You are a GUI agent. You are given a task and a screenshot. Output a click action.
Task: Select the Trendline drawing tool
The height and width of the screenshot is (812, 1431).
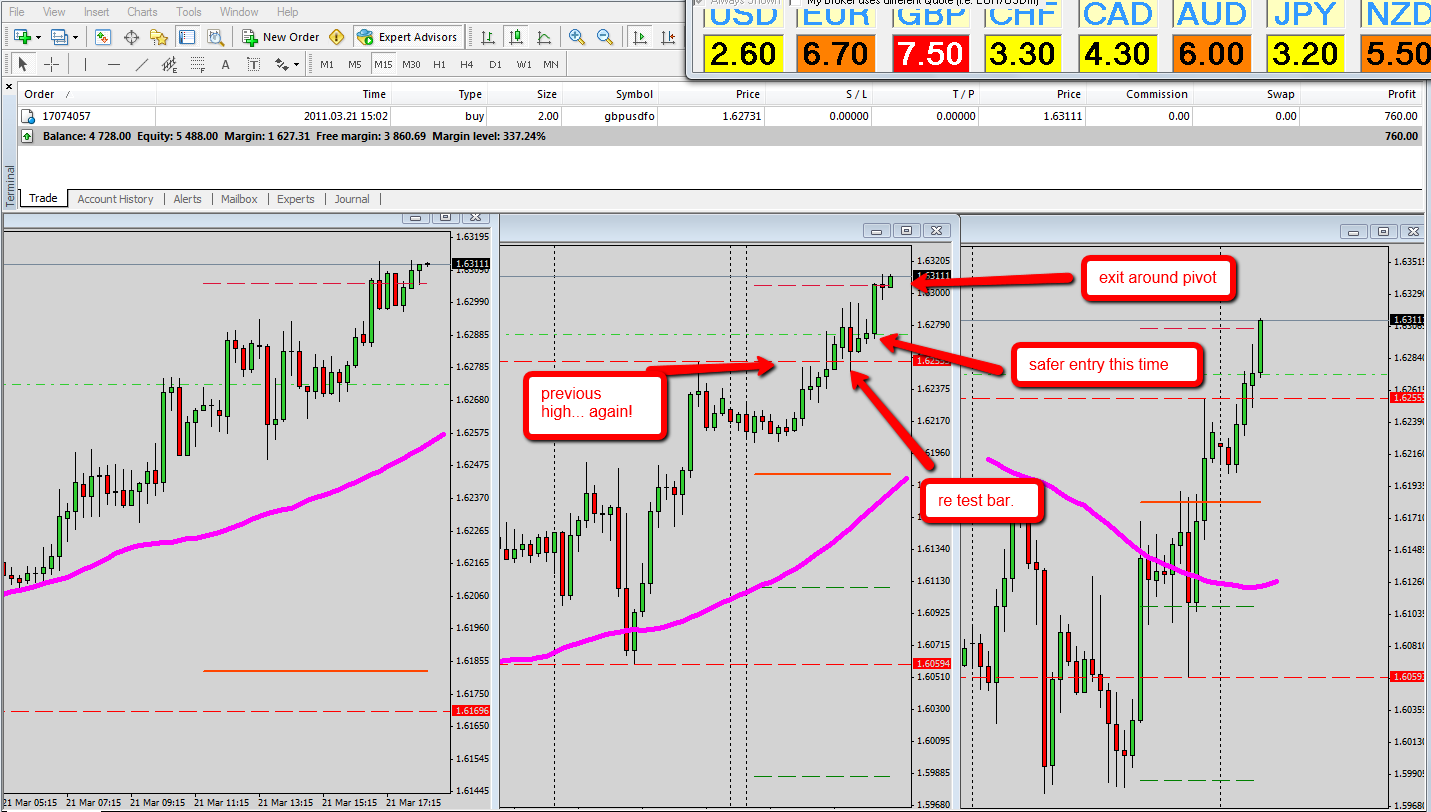click(x=142, y=64)
